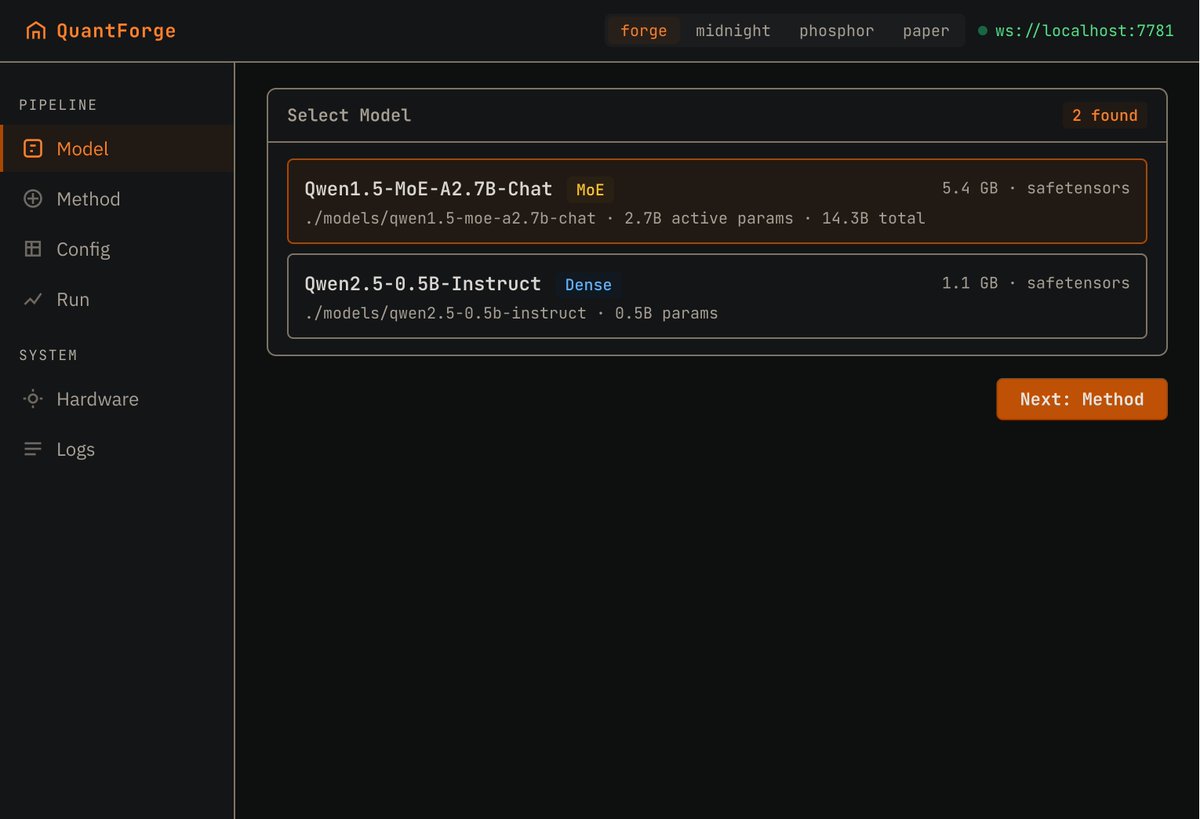The width and height of the screenshot is (1200, 819).
Task: Click the Logs lines icon
Action: [x=33, y=449]
